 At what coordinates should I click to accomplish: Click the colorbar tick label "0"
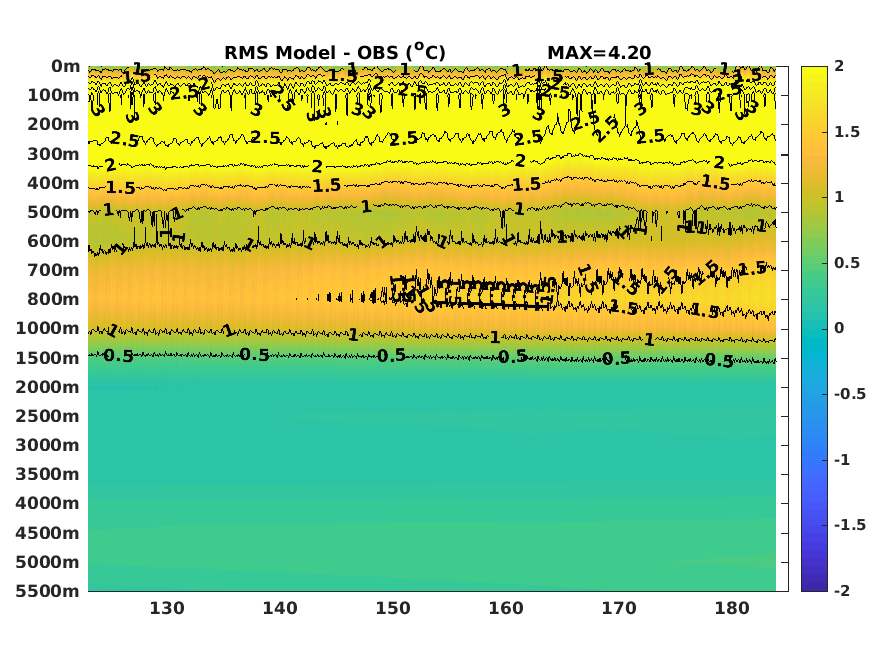[x=839, y=329]
